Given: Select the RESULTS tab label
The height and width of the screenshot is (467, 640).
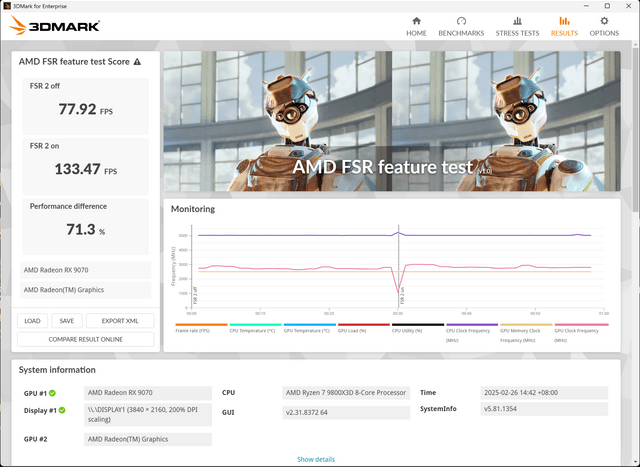Looking at the screenshot, I should (564, 33).
